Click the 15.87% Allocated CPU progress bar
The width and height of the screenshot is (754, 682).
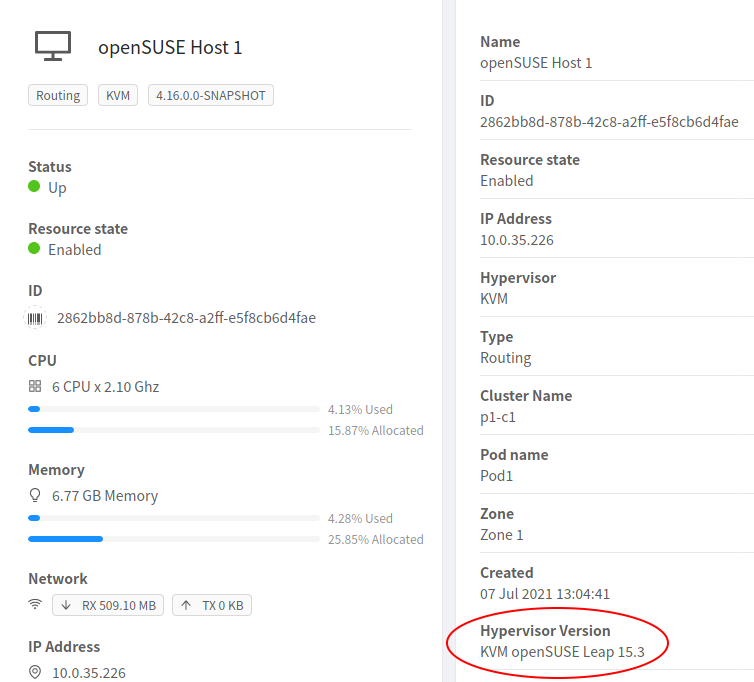[174, 430]
